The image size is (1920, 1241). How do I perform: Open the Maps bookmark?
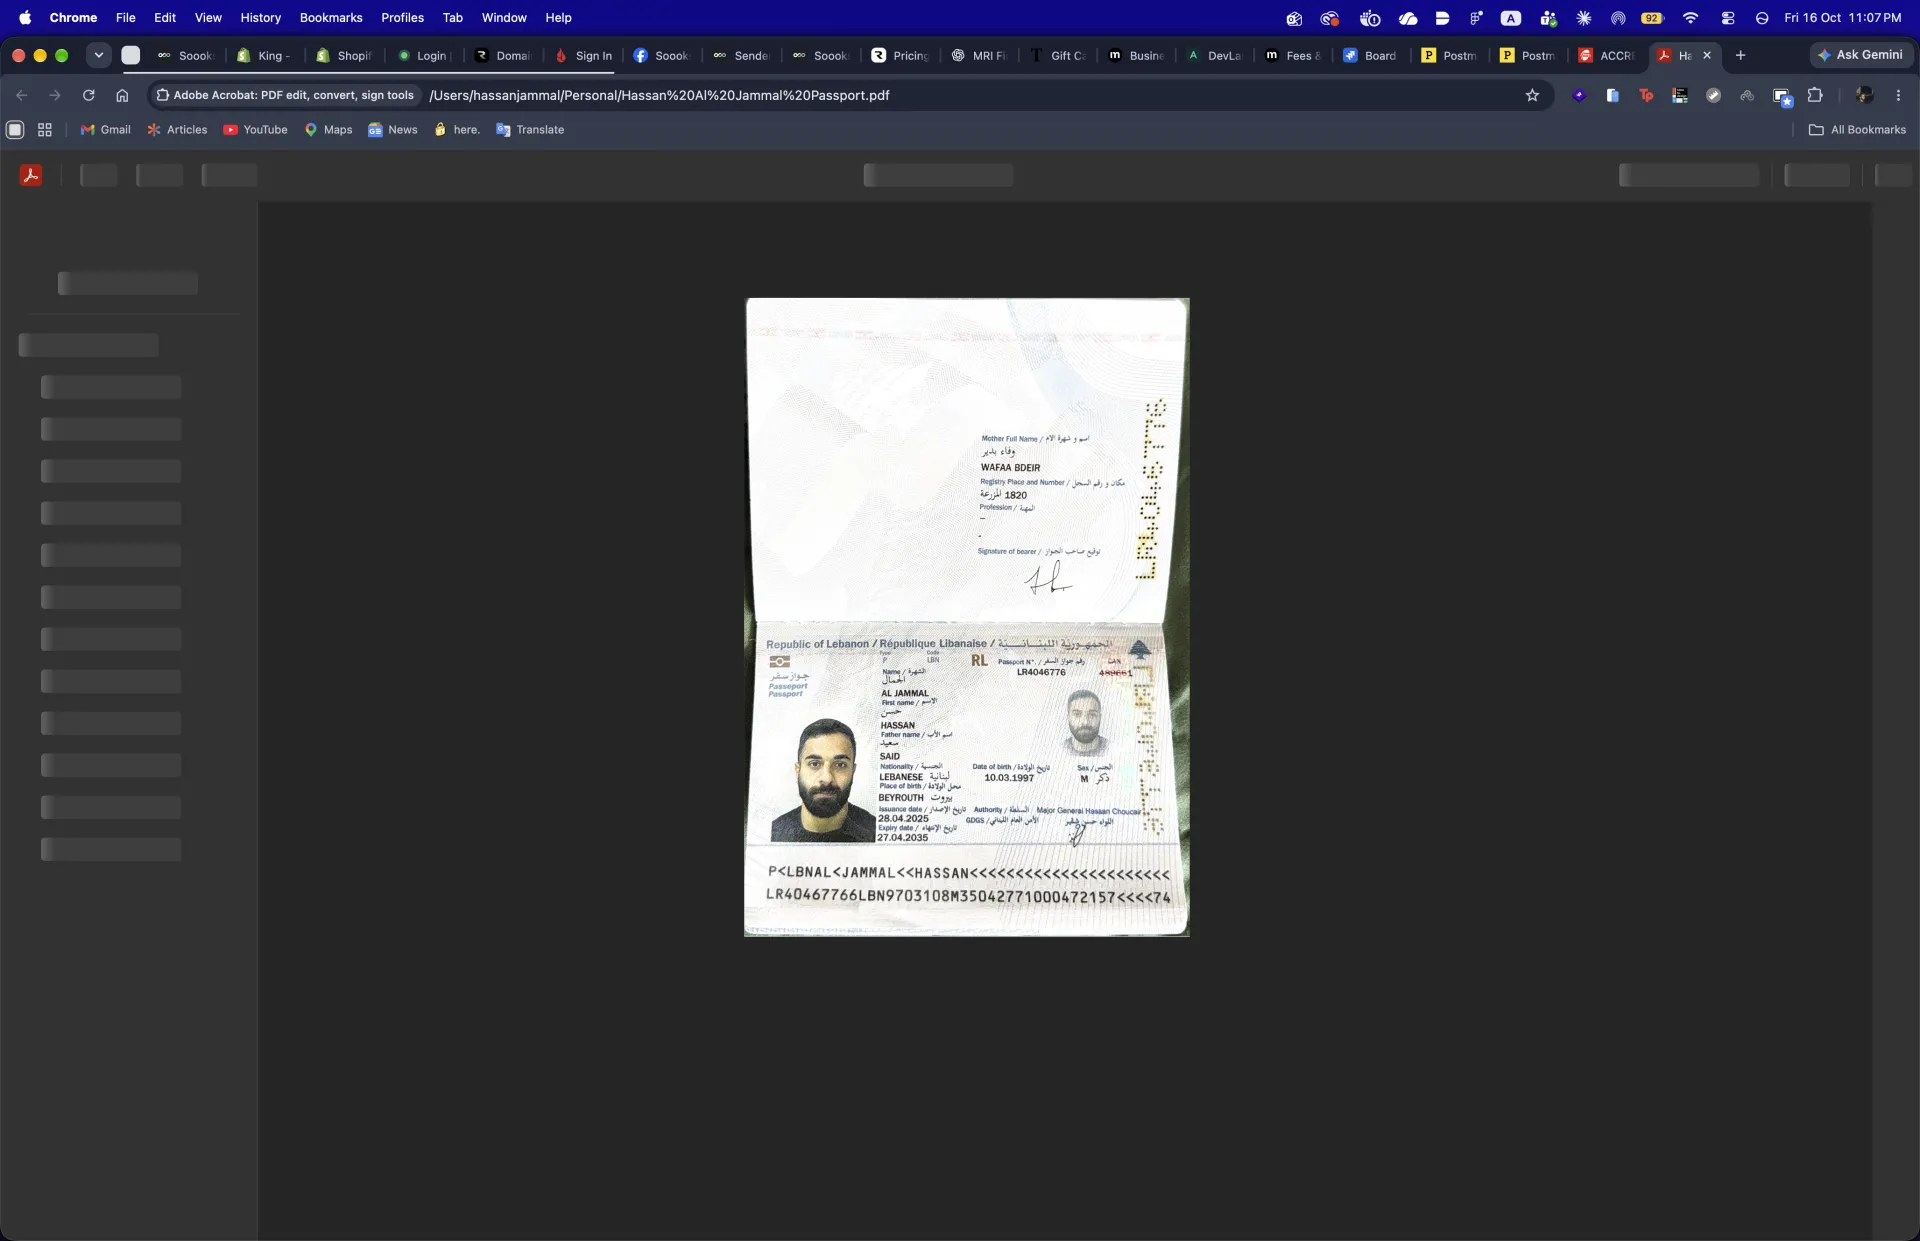(x=329, y=129)
